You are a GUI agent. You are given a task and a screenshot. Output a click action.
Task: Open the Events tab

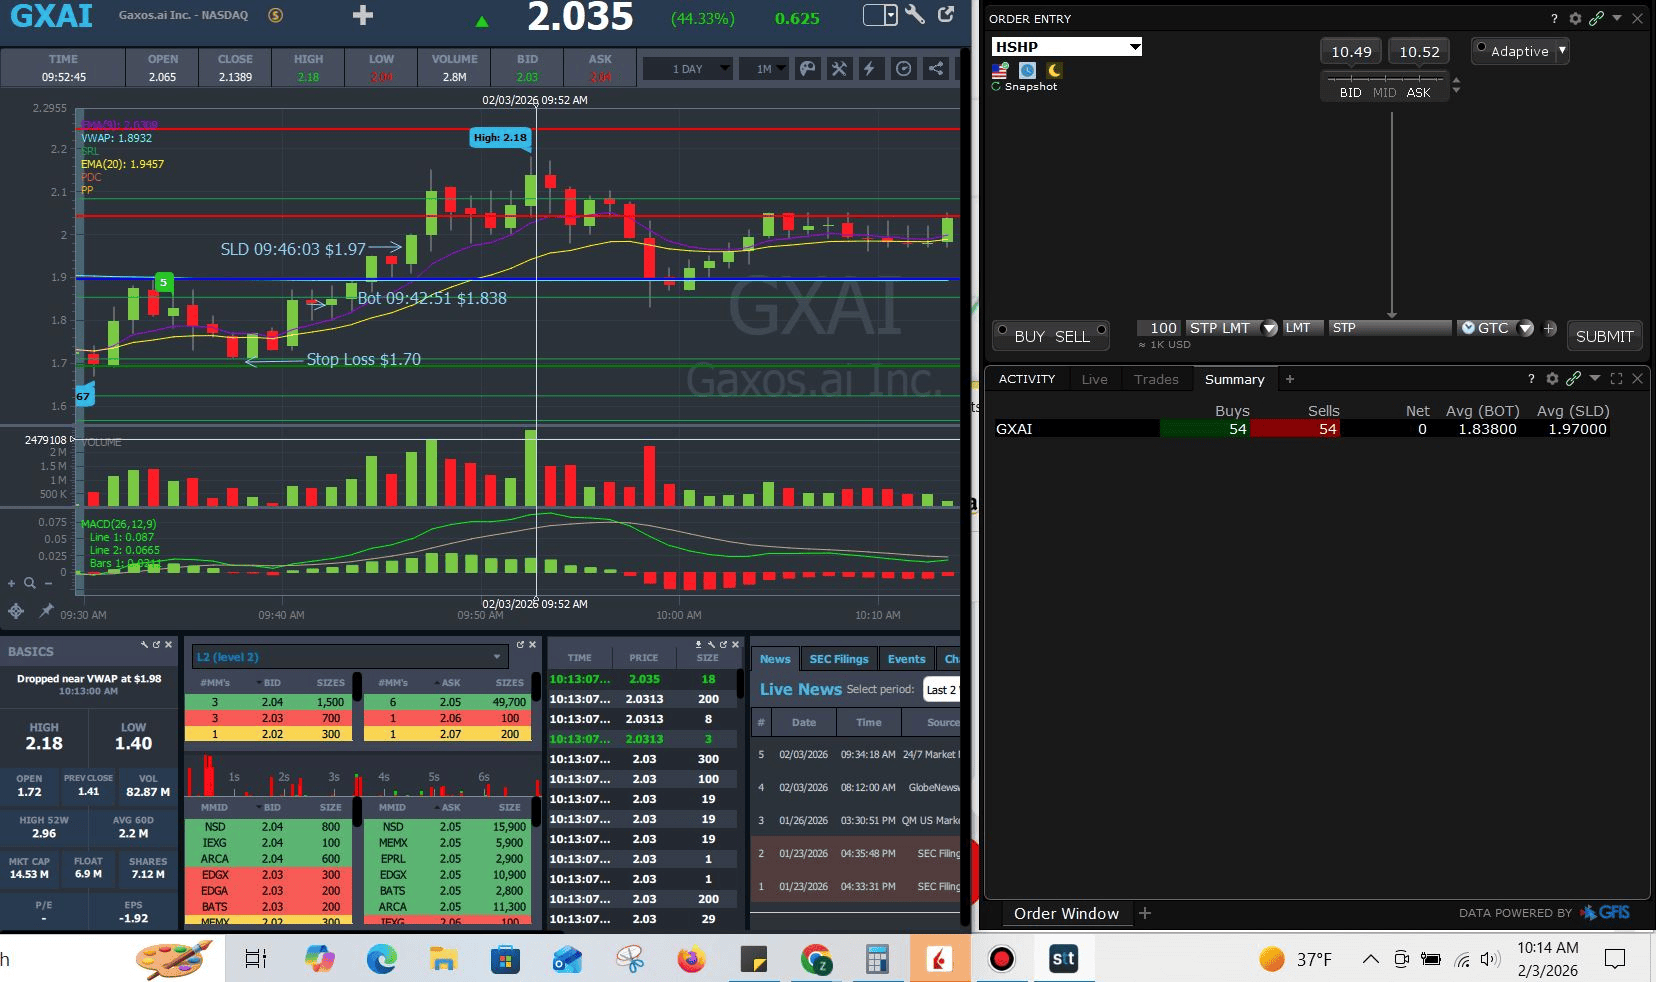(907, 659)
